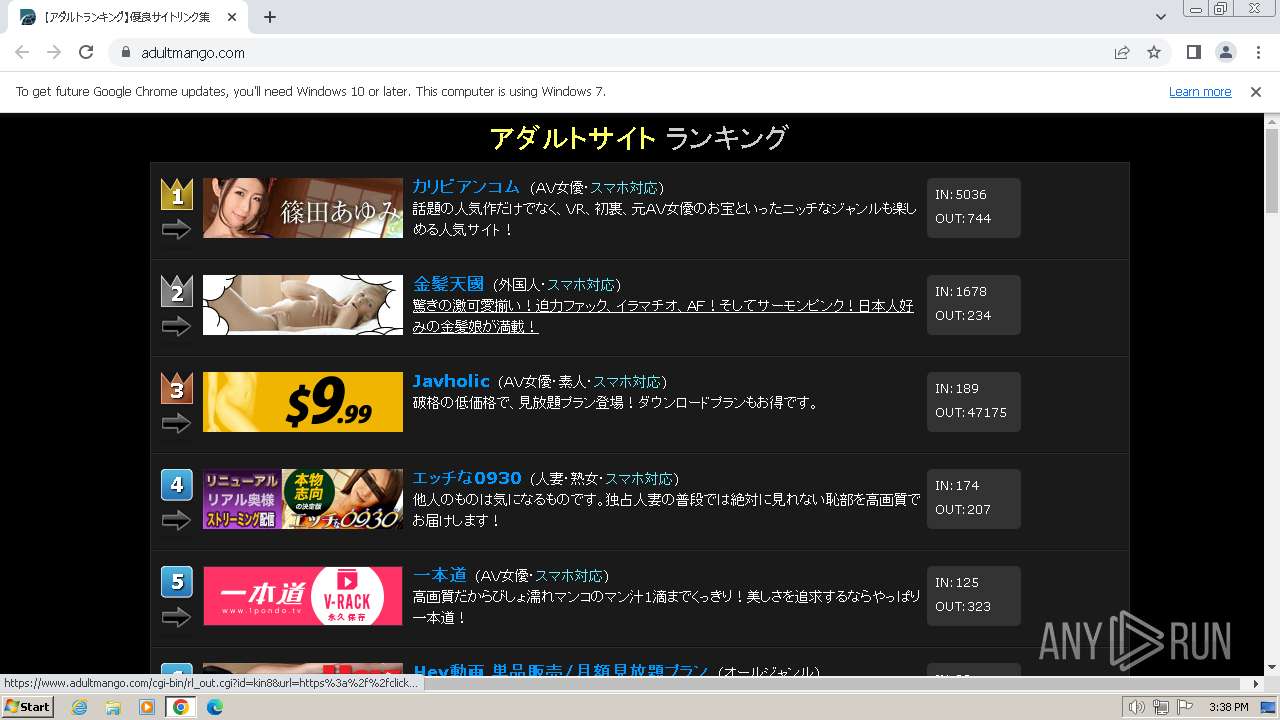Open Microsoft Edge from taskbar

click(215, 707)
